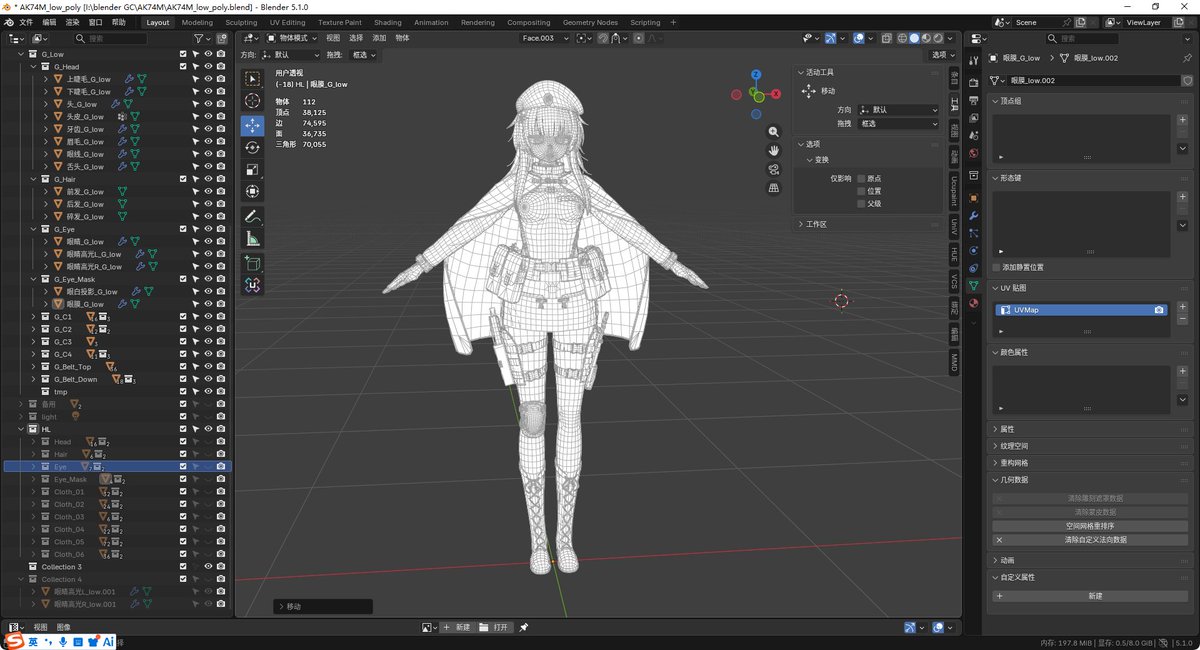
Task: Select the Move tool in viewport toolbar
Action: (252, 125)
